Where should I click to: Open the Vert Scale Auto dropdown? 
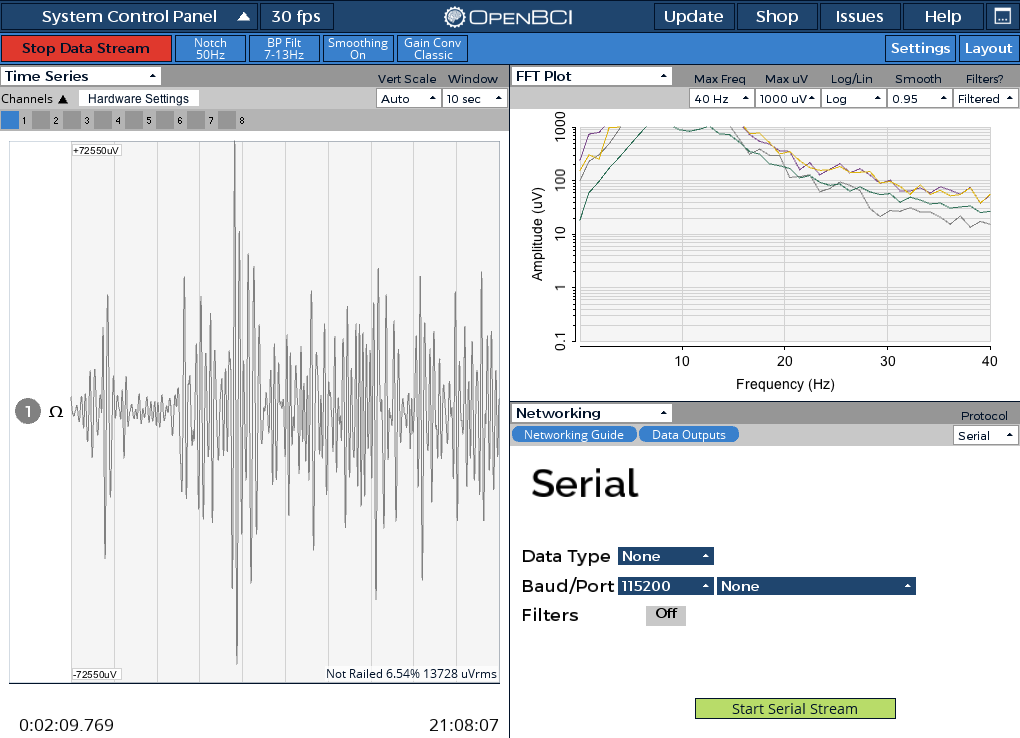[408, 99]
